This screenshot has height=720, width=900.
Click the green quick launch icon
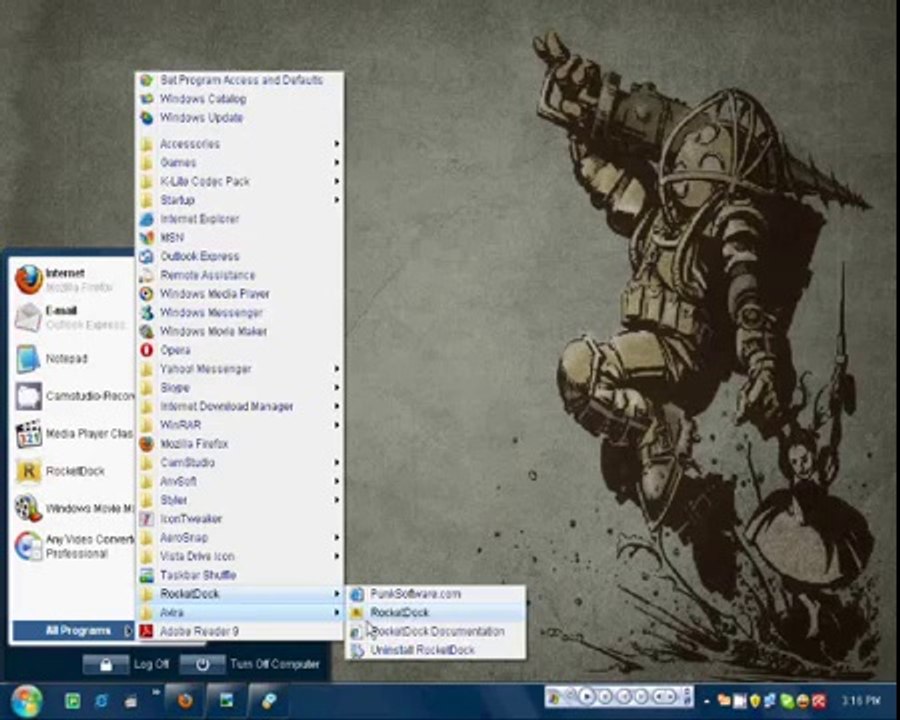(73, 701)
